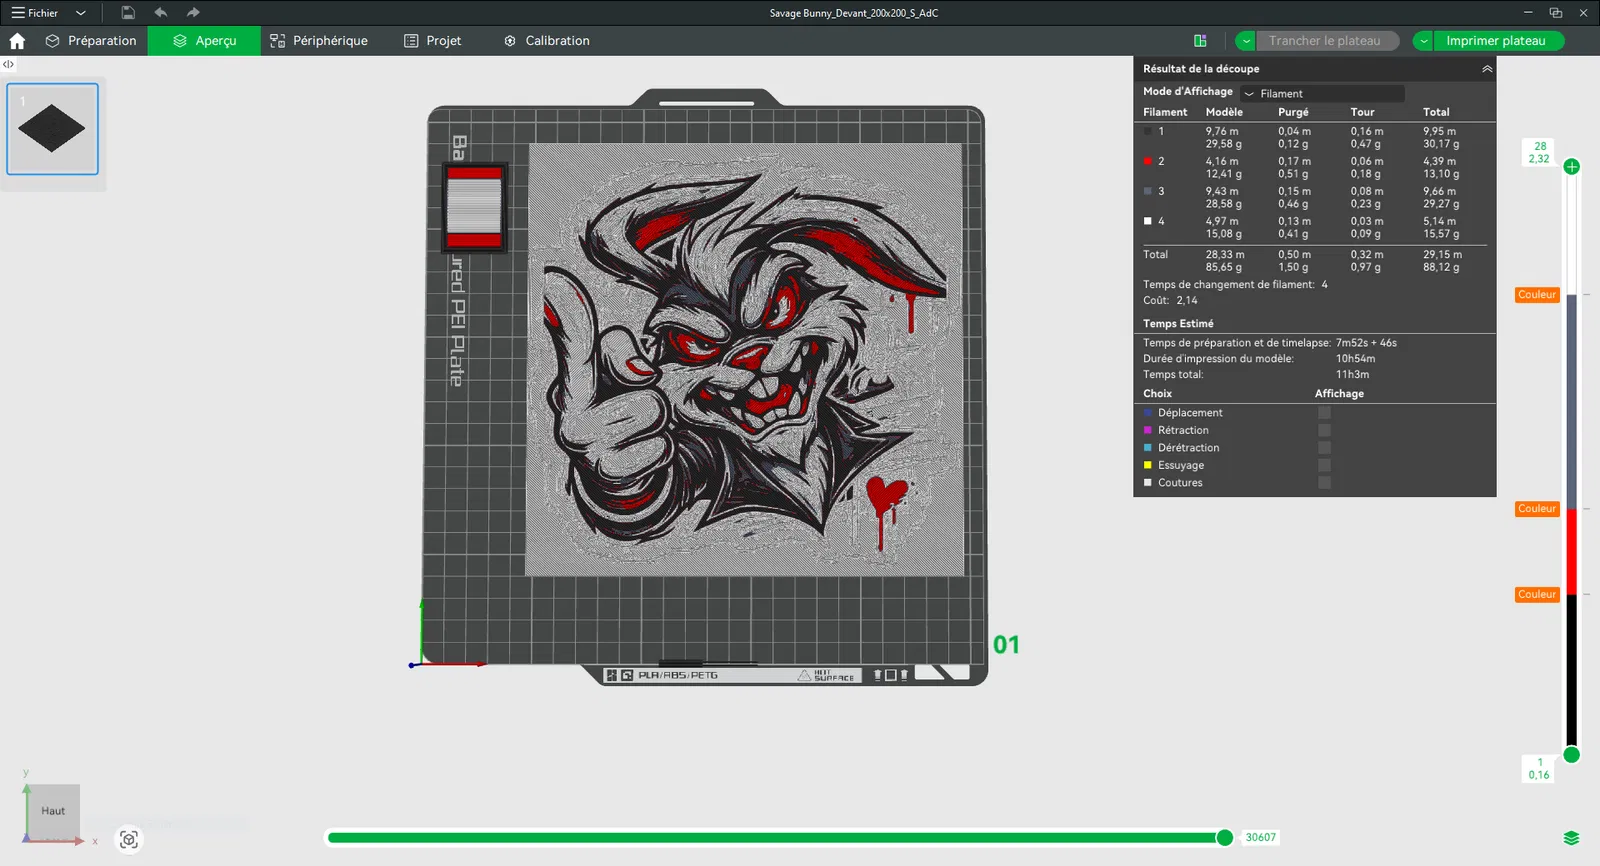Screen dimensions: 1600x866
Task: Click the camera view reset icon
Action: tap(129, 840)
